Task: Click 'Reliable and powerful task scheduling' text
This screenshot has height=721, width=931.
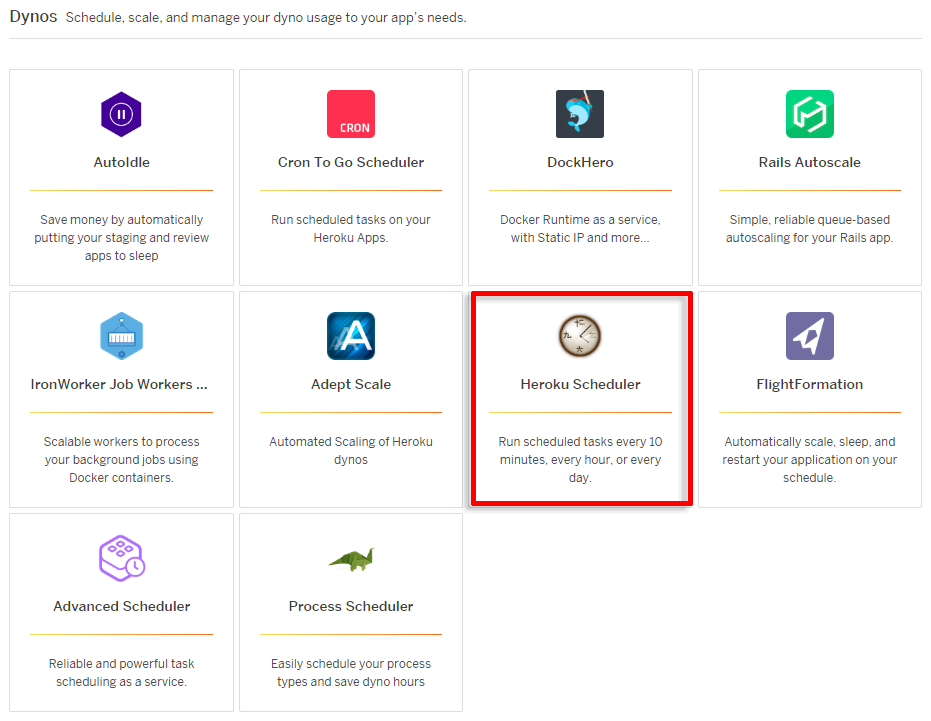Action: tap(122, 673)
